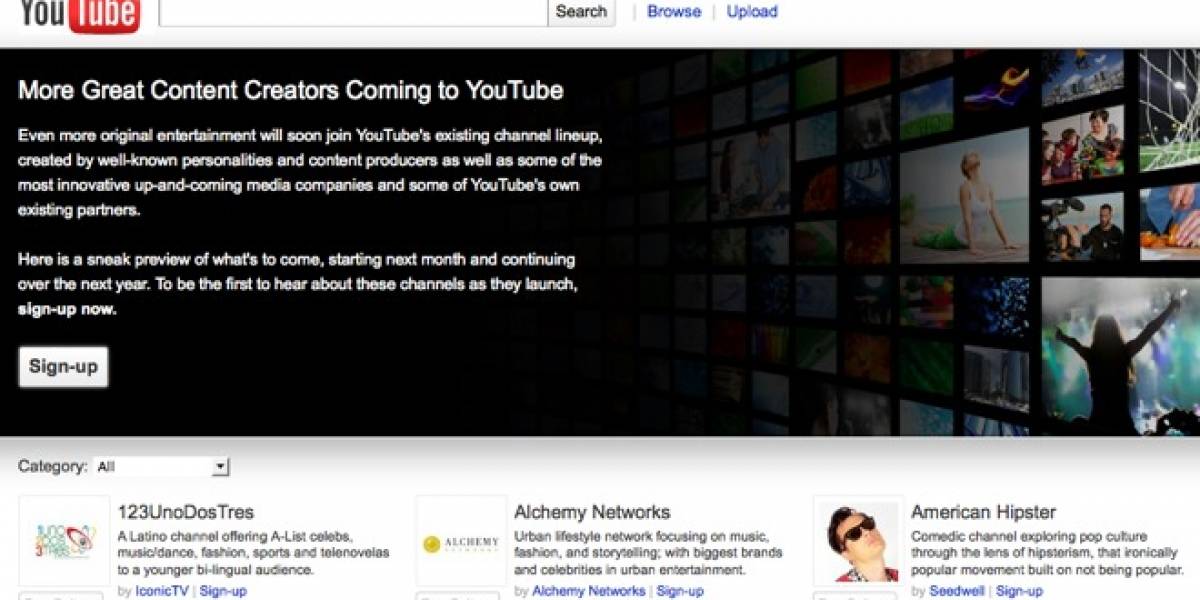Open the Upload link

[x=752, y=12]
